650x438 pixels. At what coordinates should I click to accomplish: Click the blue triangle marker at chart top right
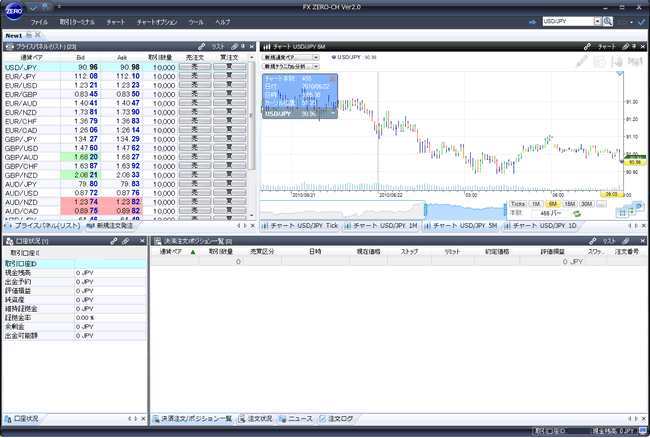[620, 74]
